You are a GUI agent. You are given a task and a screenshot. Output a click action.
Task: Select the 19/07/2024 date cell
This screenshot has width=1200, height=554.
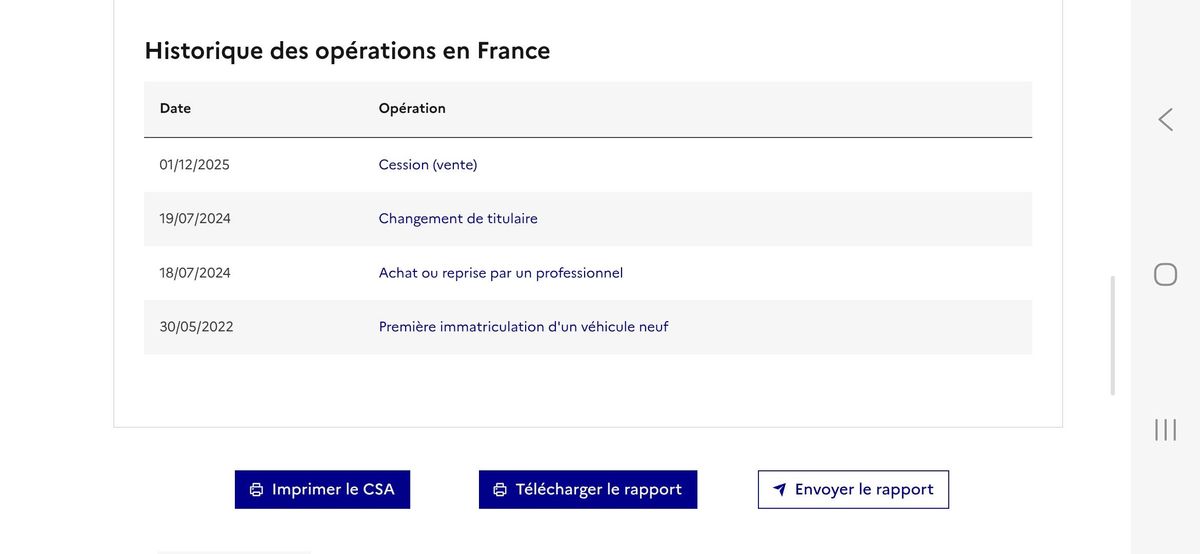coord(195,219)
